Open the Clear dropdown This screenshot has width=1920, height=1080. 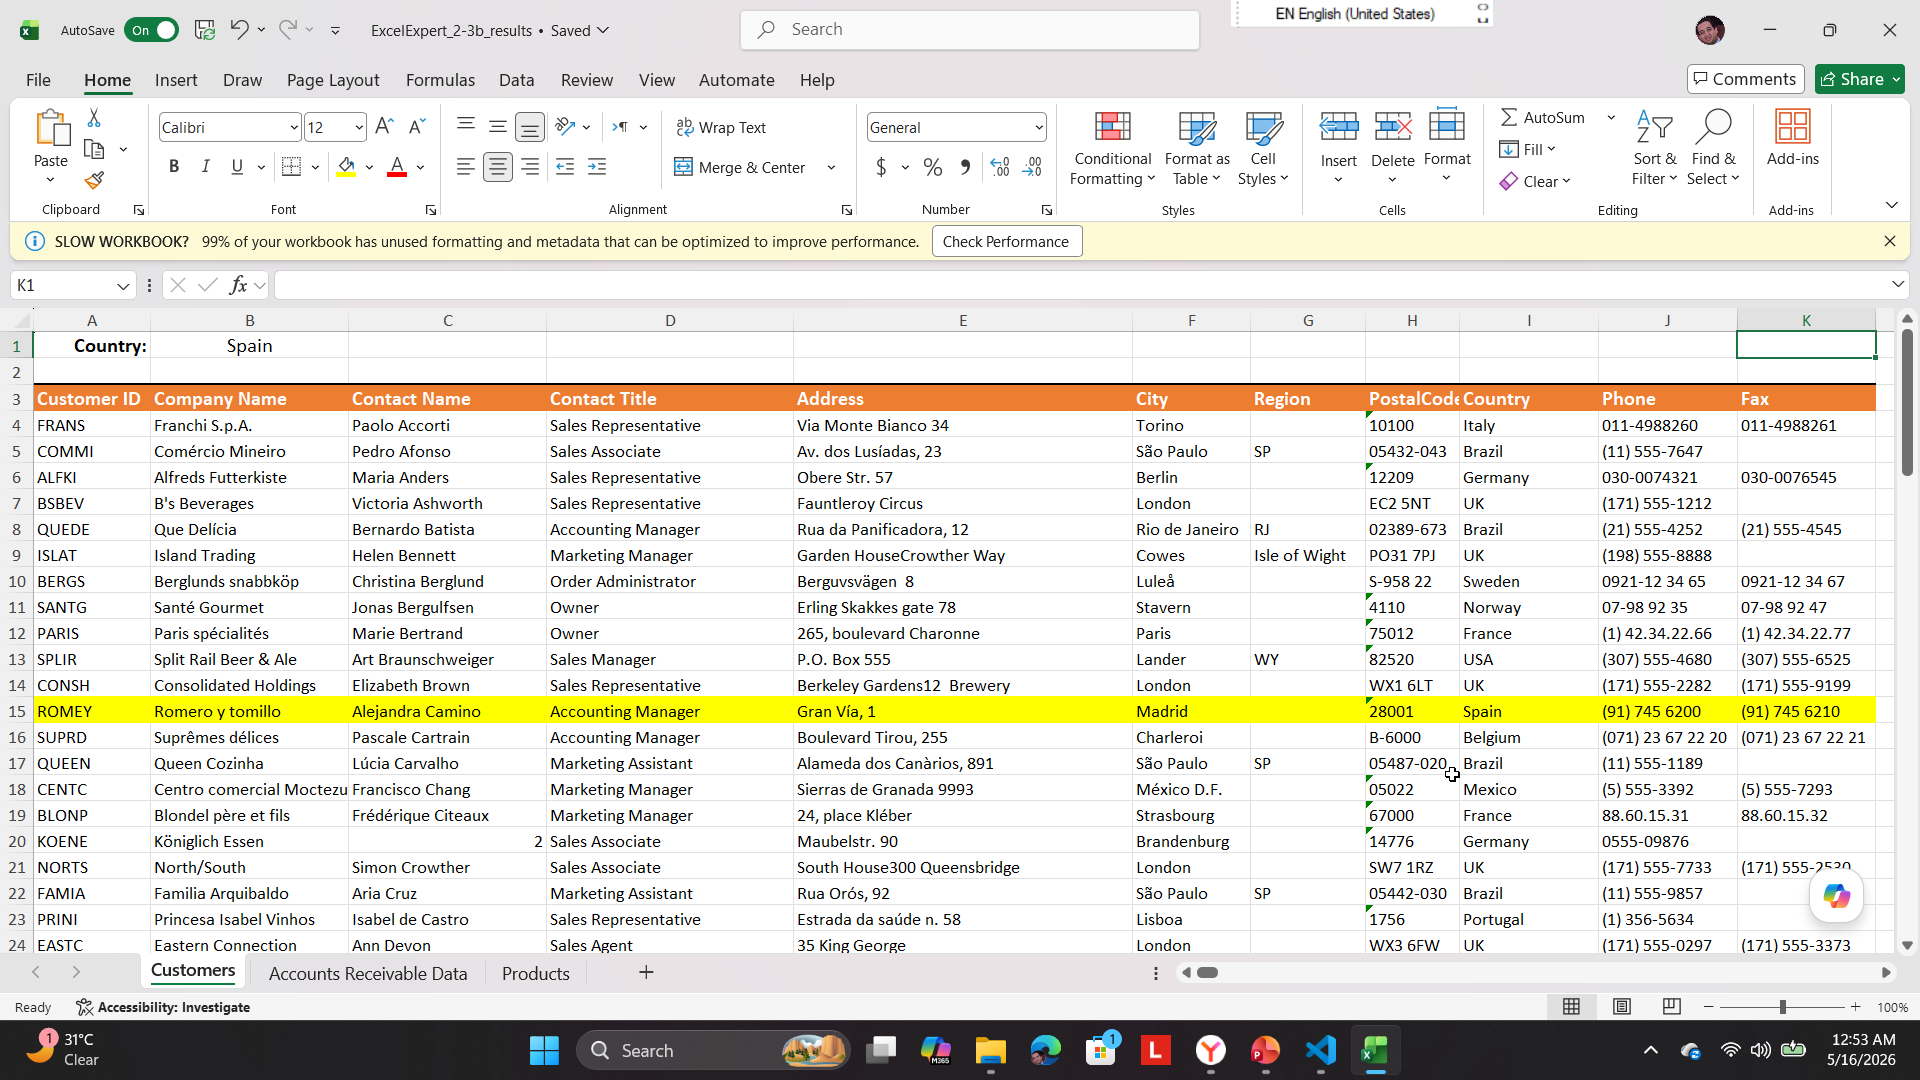pyautogui.click(x=1536, y=181)
